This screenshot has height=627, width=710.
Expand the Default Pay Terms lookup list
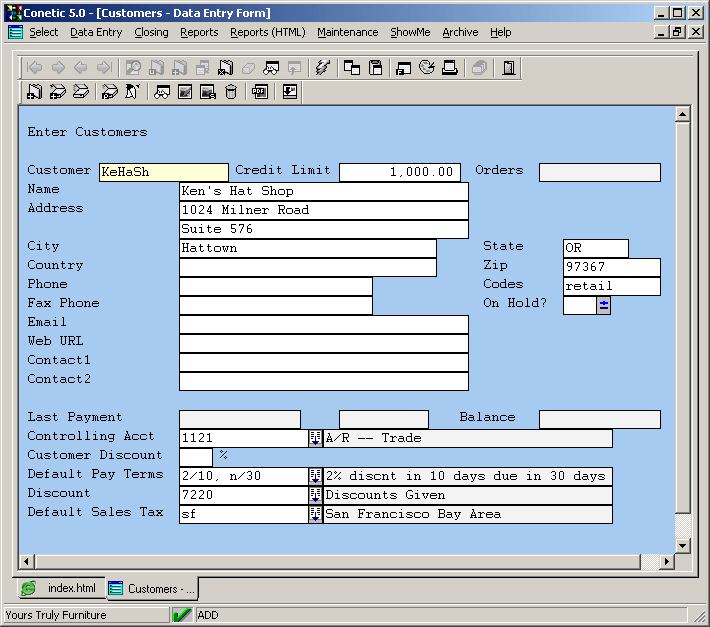[x=315, y=476]
